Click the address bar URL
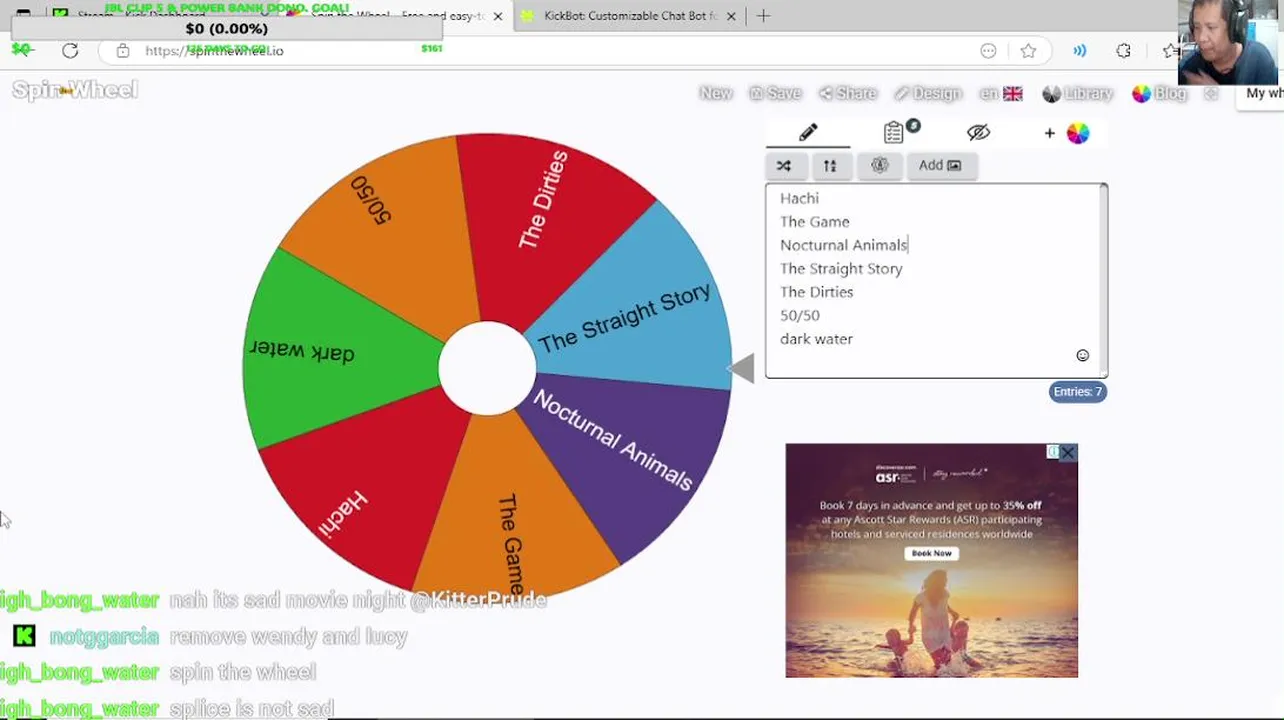Image resolution: width=1284 pixels, height=720 pixels. tap(214, 50)
